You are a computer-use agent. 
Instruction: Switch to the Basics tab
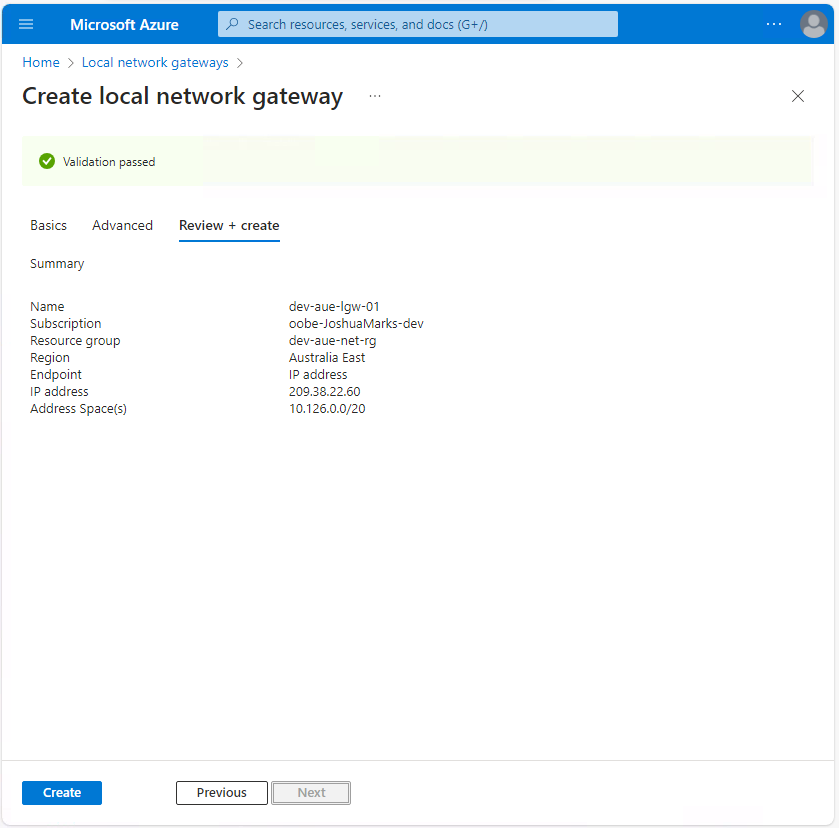(x=48, y=225)
